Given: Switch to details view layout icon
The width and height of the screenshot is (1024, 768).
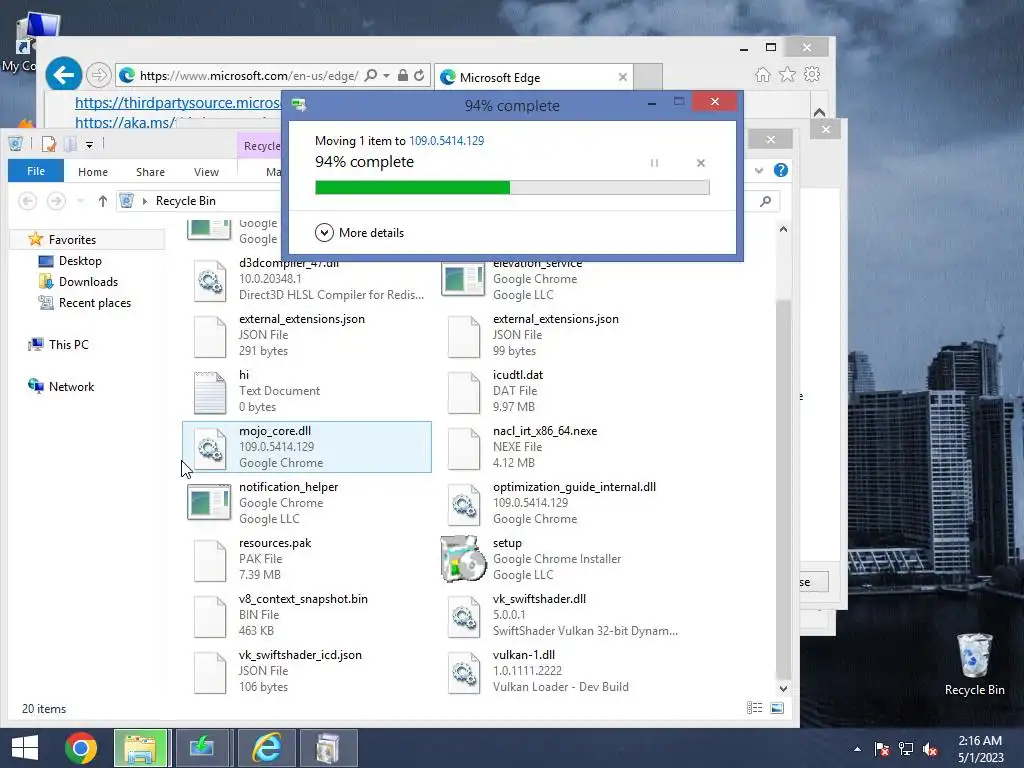Looking at the screenshot, I should coord(754,708).
